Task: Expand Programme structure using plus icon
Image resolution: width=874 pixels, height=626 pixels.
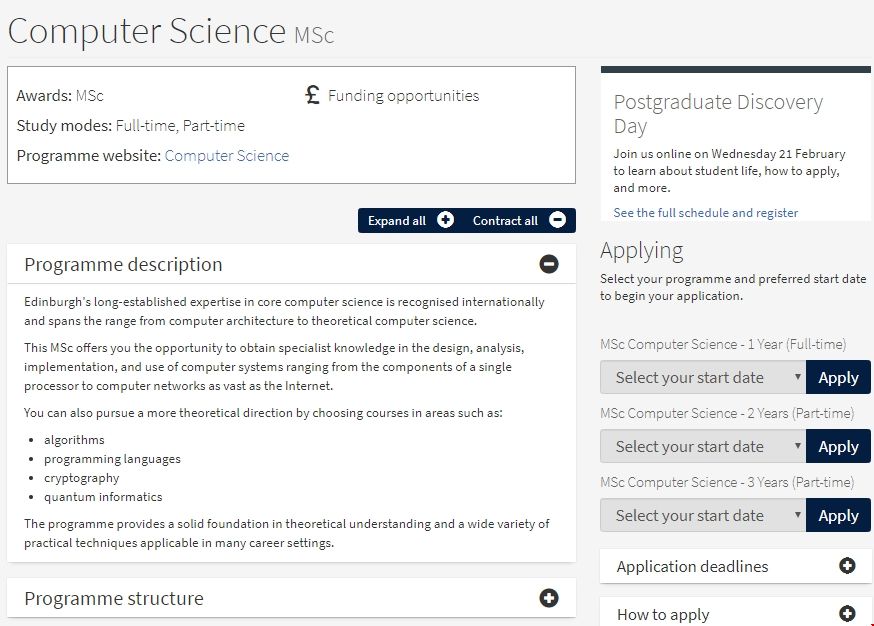Action: [549, 598]
